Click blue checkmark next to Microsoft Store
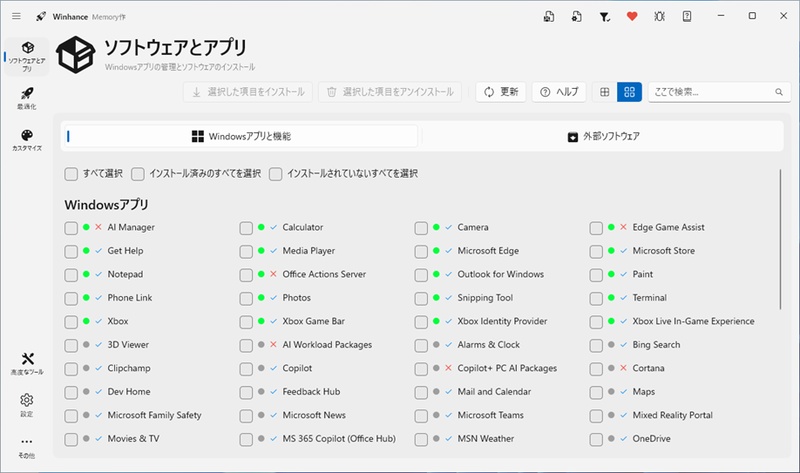800x473 pixels. click(x=623, y=251)
